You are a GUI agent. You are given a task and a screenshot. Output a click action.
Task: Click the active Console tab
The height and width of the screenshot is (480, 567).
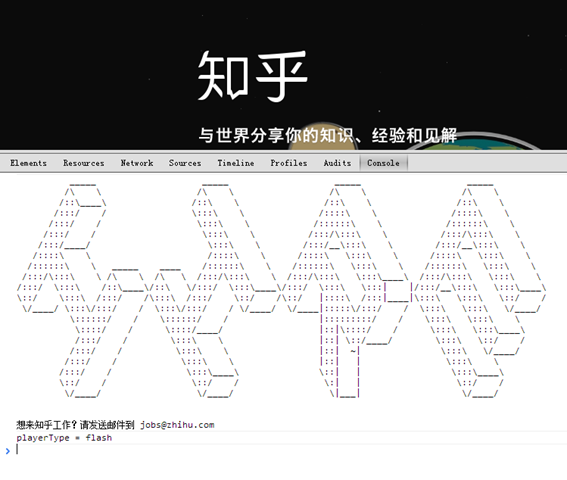383,163
